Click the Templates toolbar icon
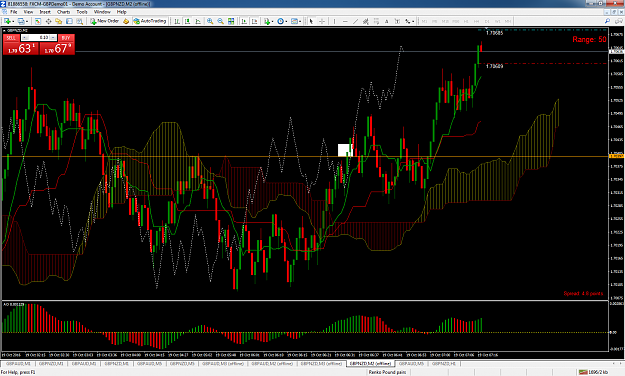The width and height of the screenshot is (625, 376). (294, 21)
